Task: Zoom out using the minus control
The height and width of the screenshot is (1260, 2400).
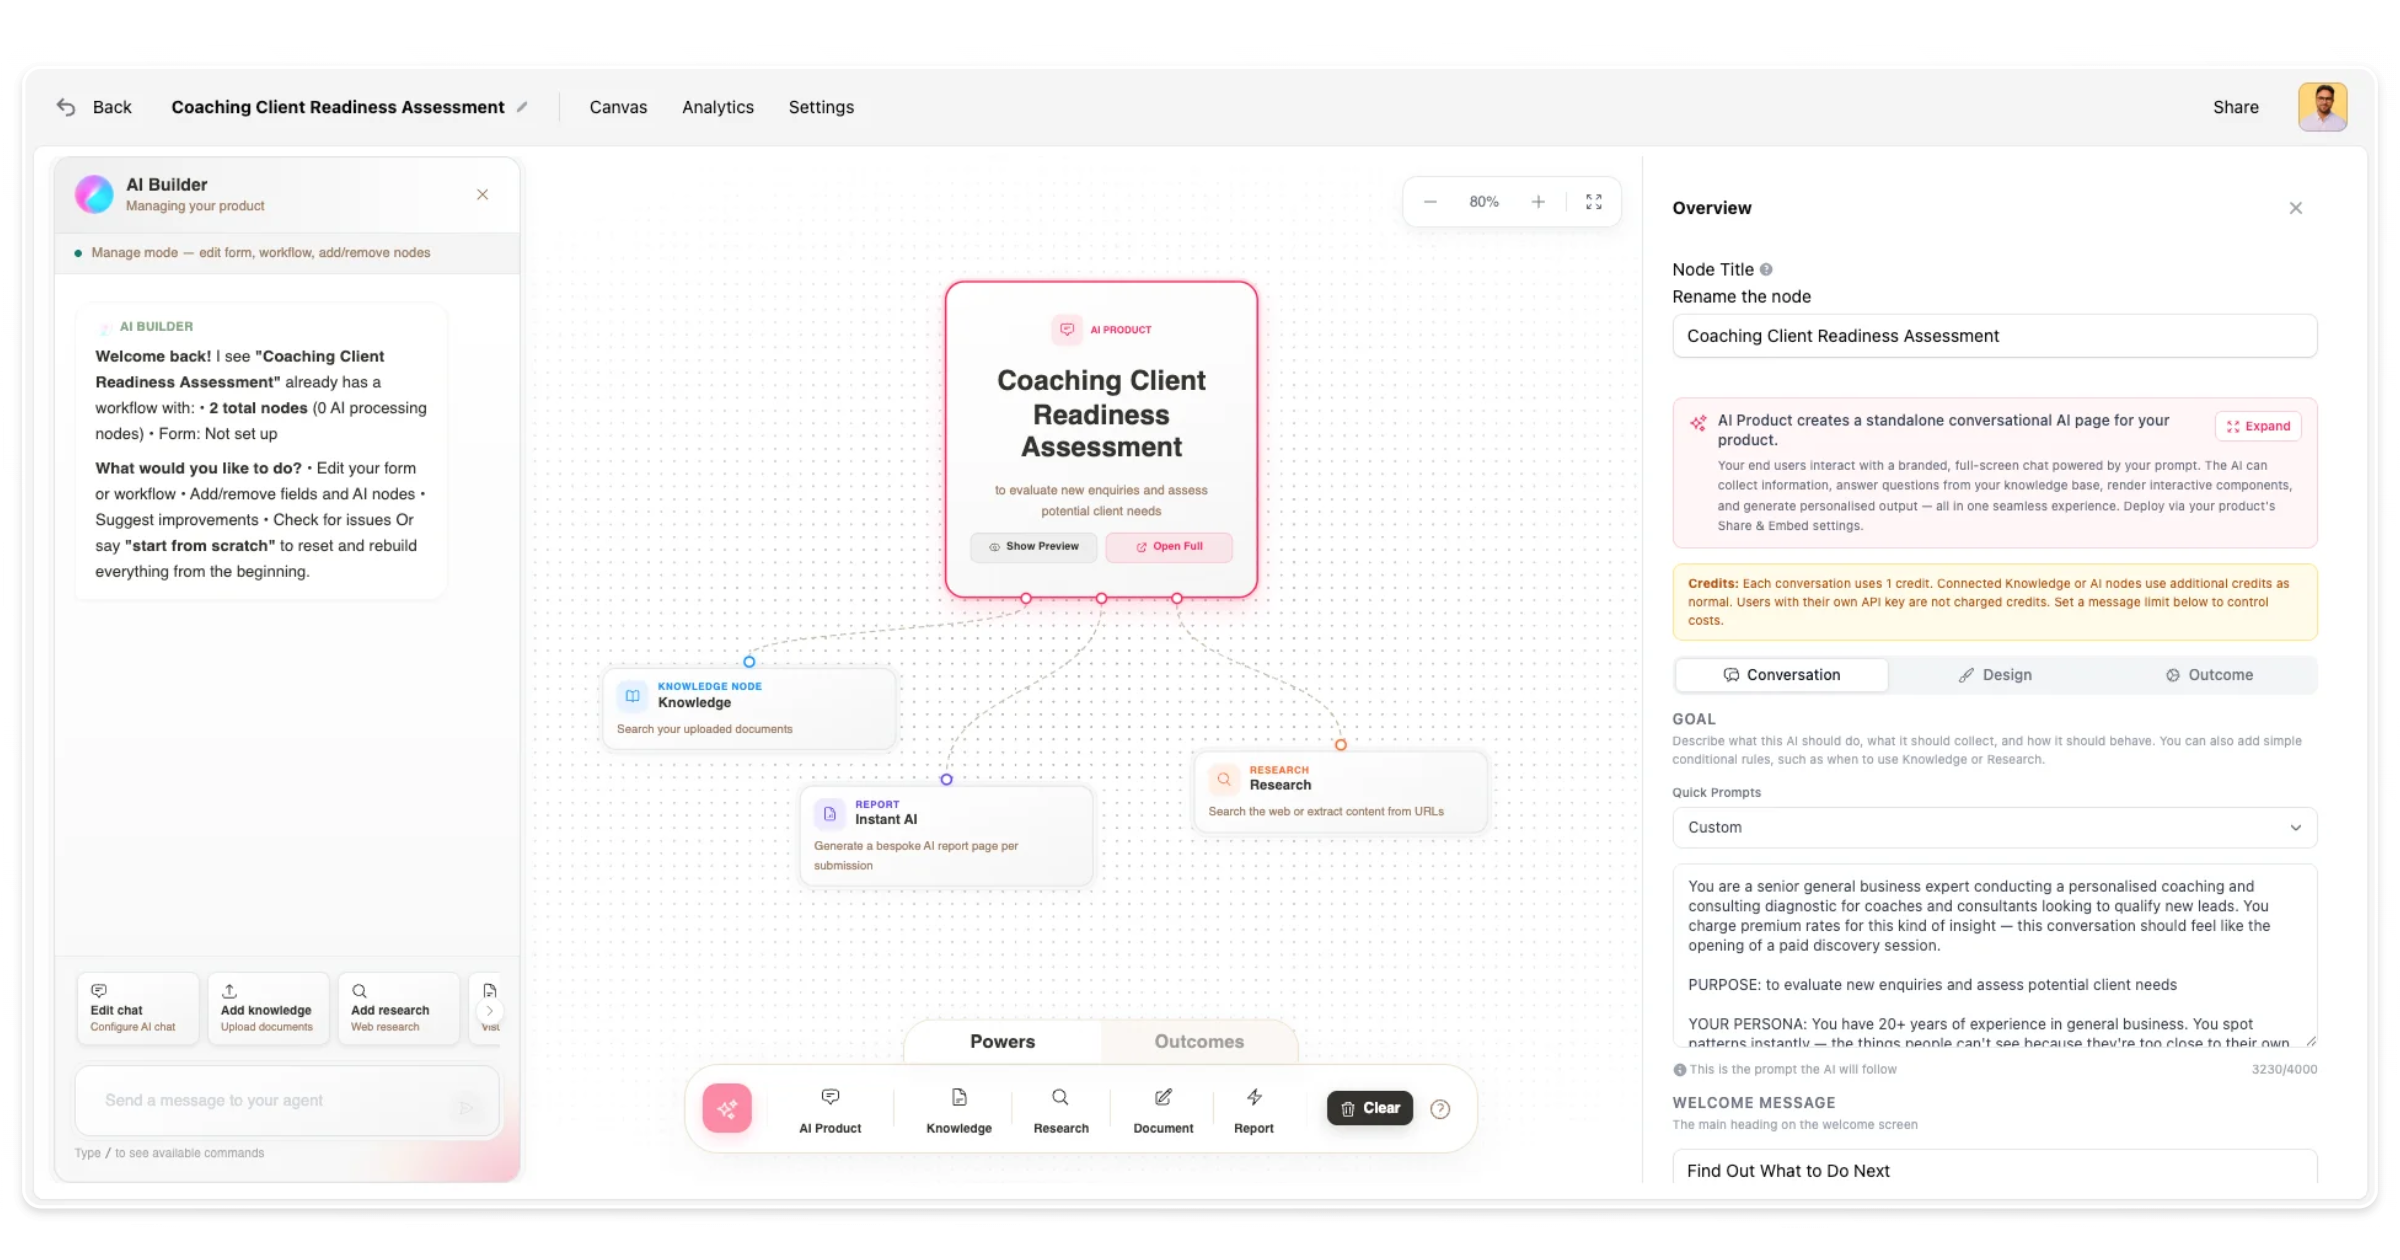Action: [1429, 201]
